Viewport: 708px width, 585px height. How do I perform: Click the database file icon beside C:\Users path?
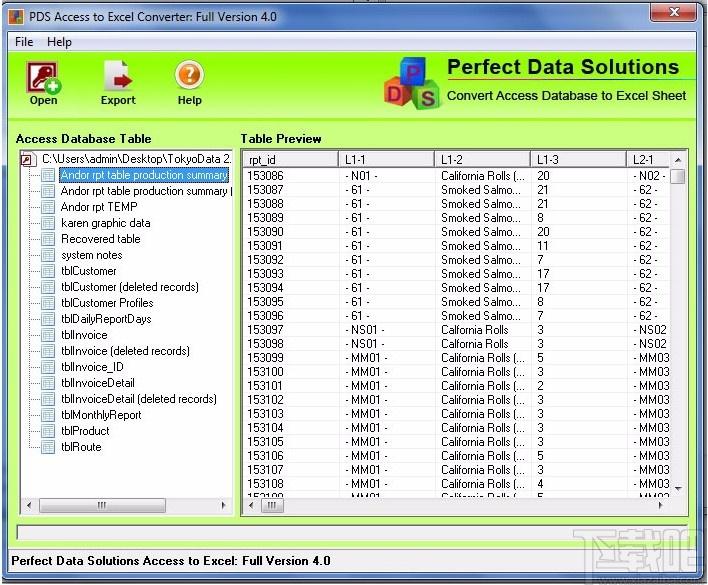coord(28,159)
